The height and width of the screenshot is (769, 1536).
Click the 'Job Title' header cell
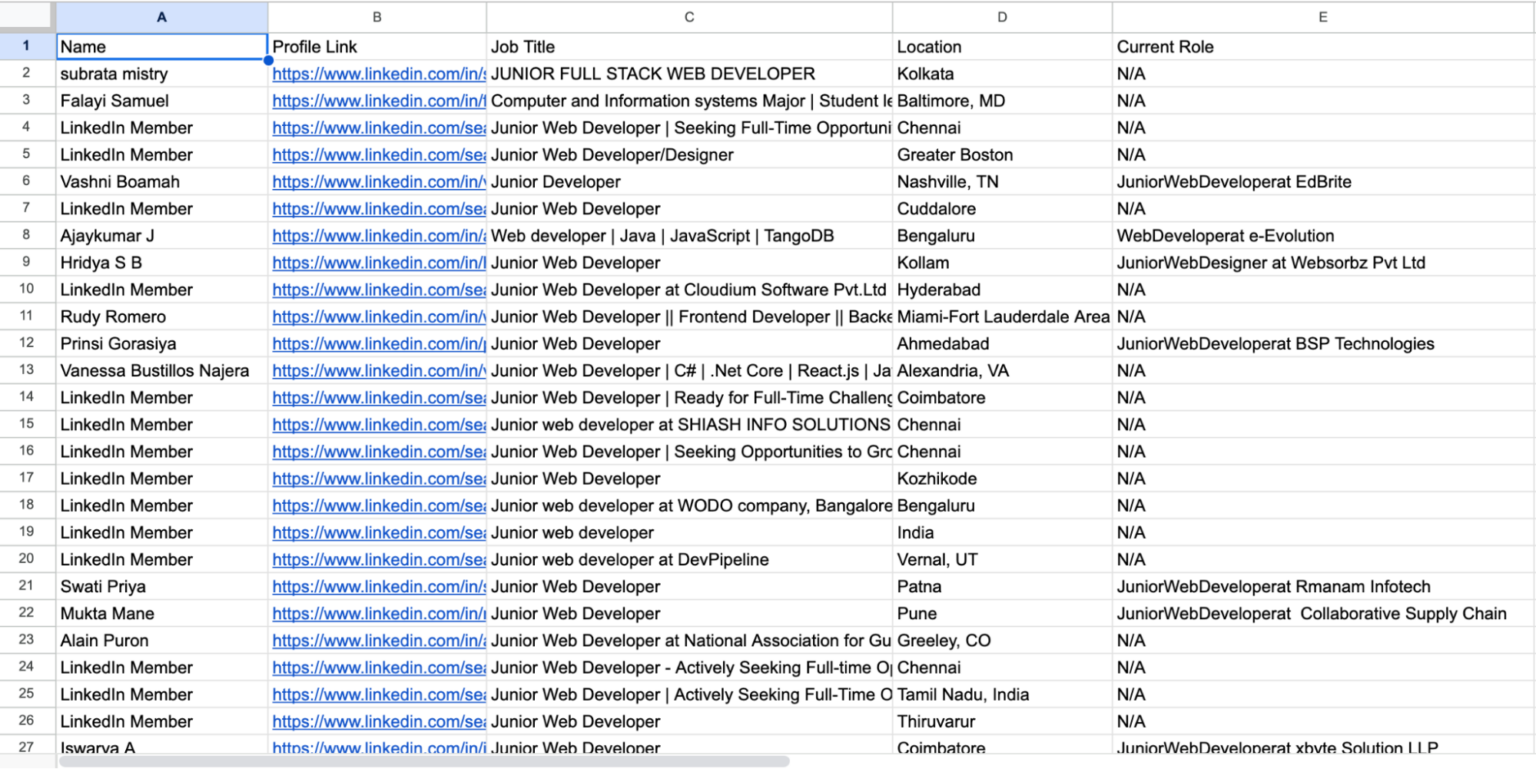[x=690, y=46]
